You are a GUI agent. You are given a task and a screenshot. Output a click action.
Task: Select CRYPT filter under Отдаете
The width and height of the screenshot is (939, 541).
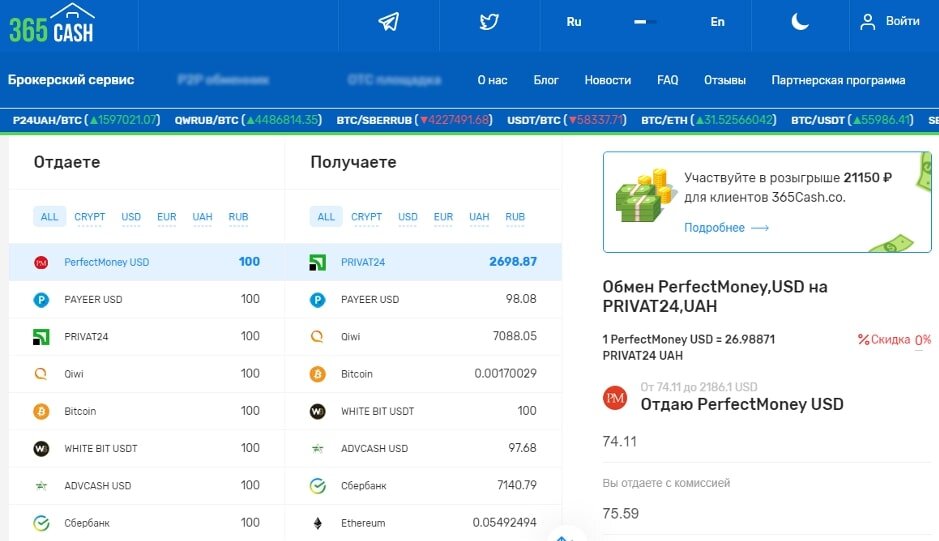(90, 217)
